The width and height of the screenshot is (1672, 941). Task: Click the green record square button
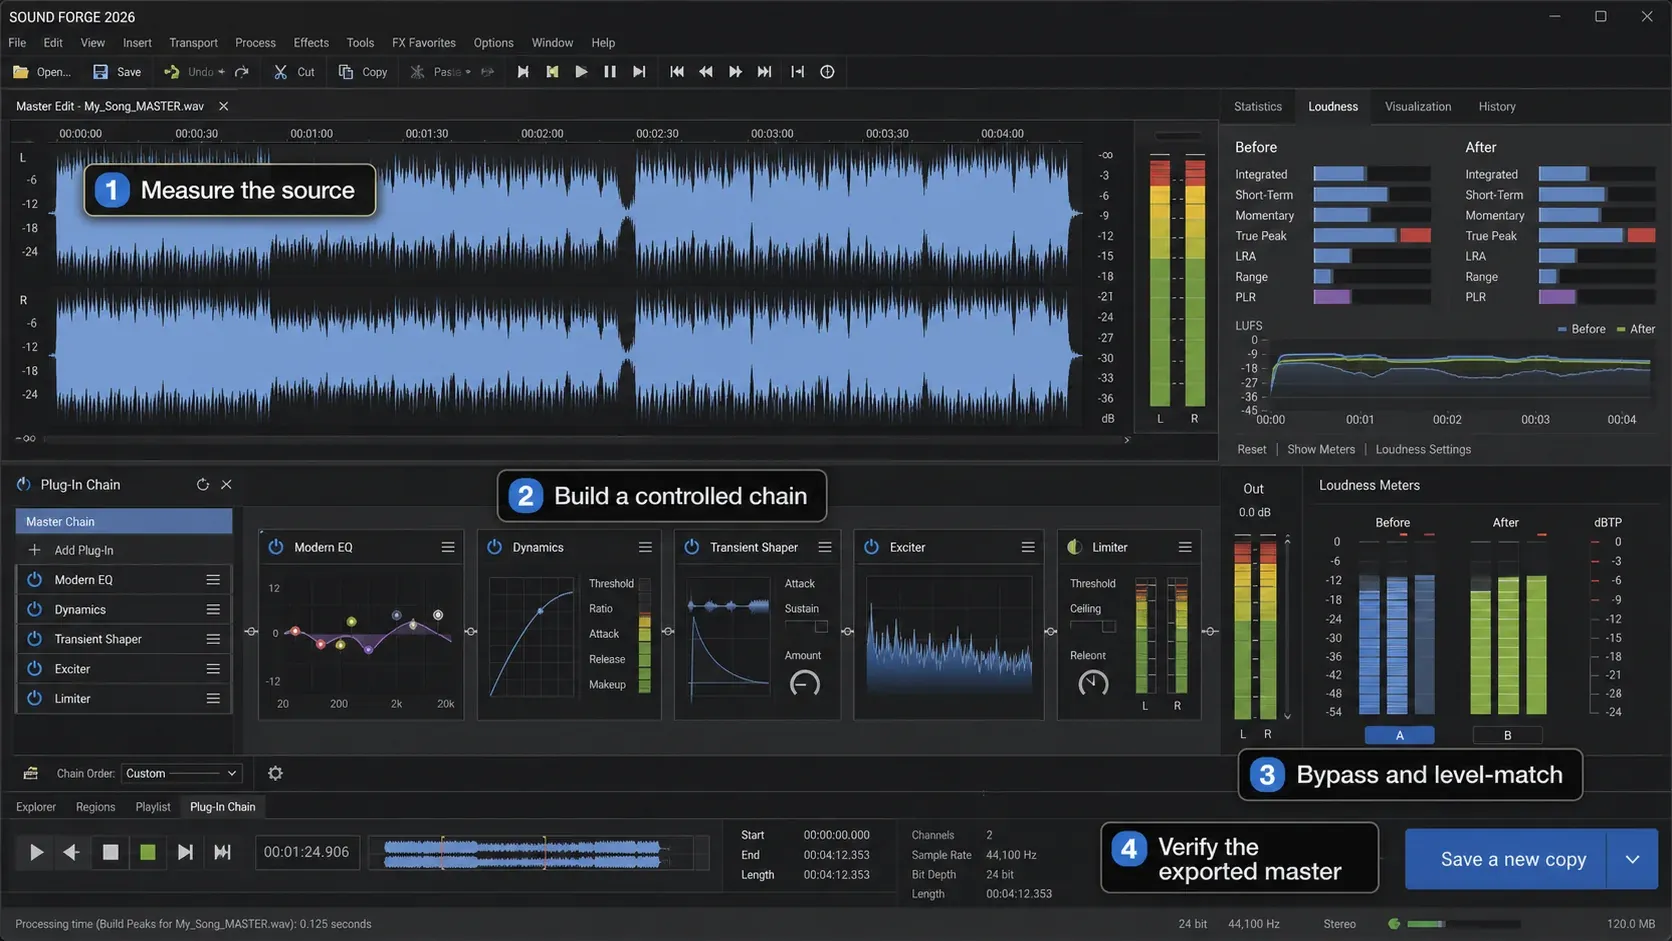pyautogui.click(x=147, y=852)
